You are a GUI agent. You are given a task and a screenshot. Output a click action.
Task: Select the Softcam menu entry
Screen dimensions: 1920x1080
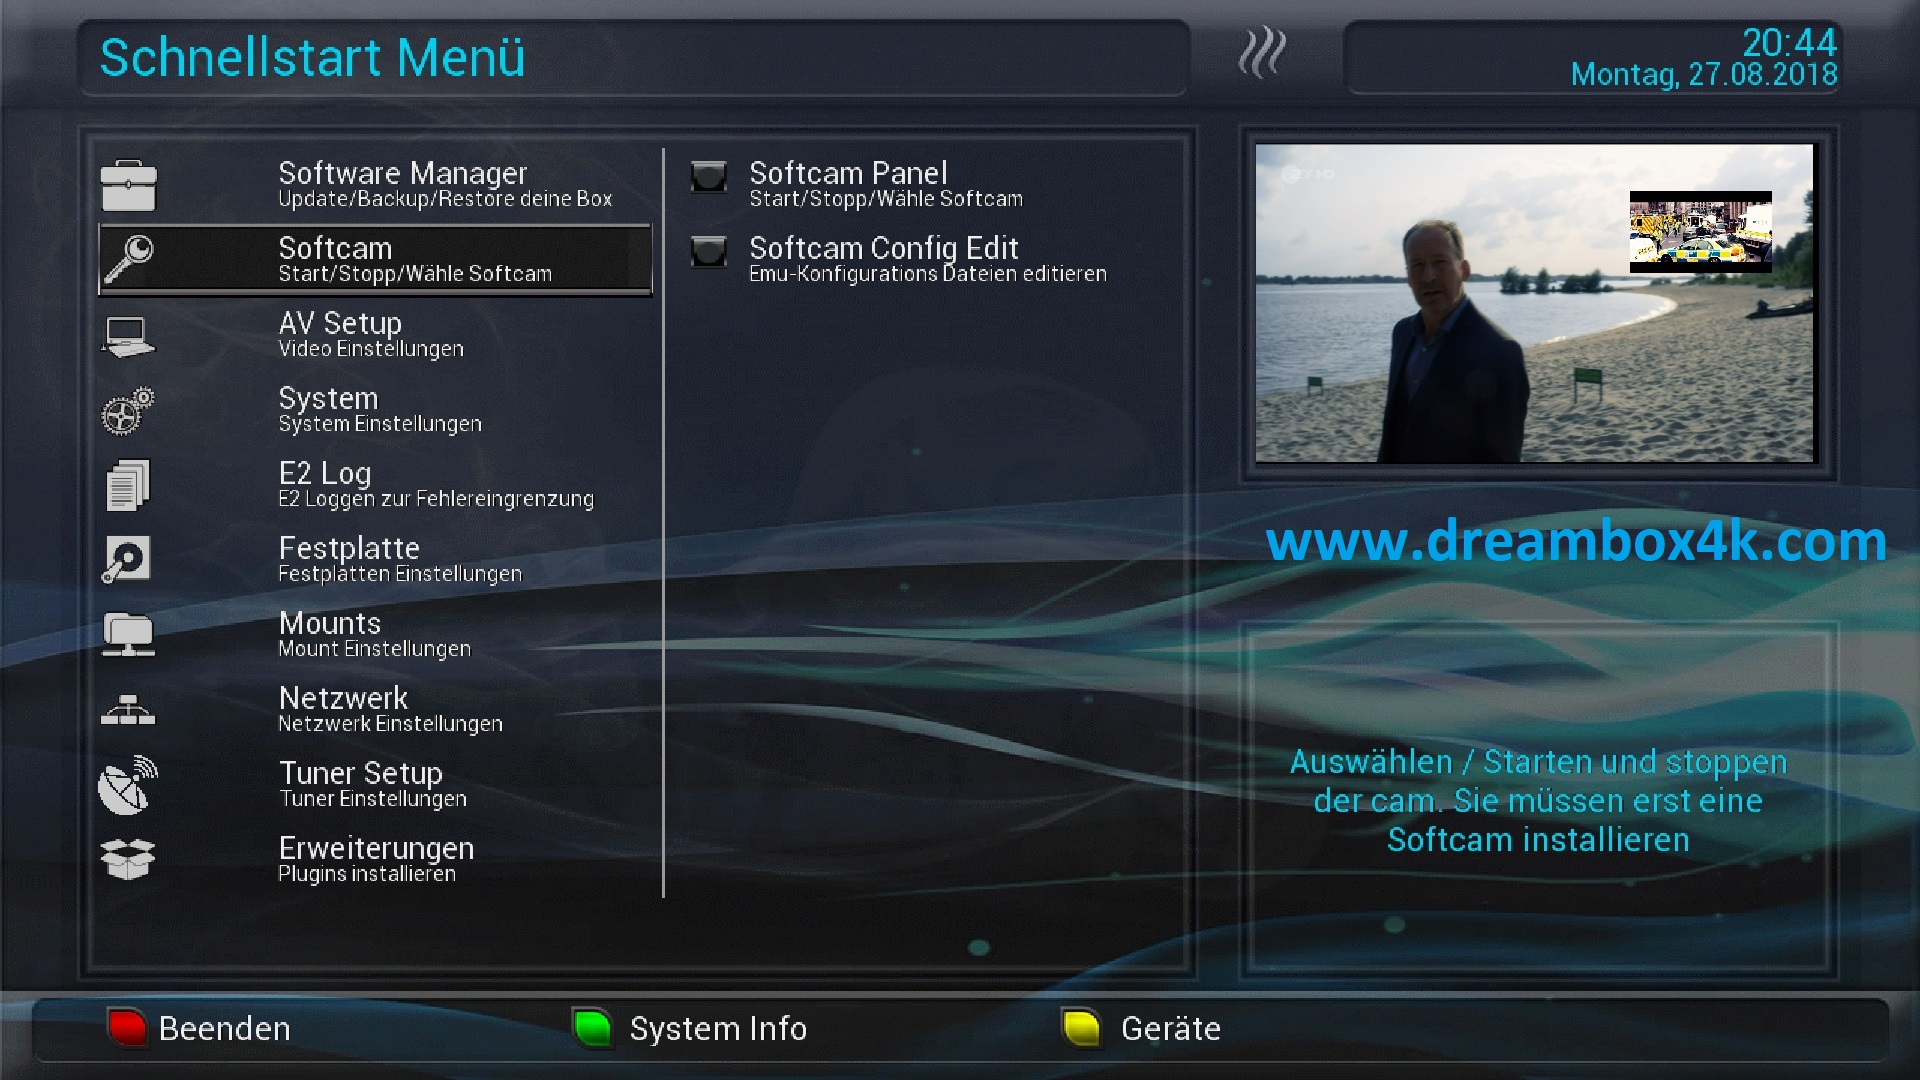375,260
